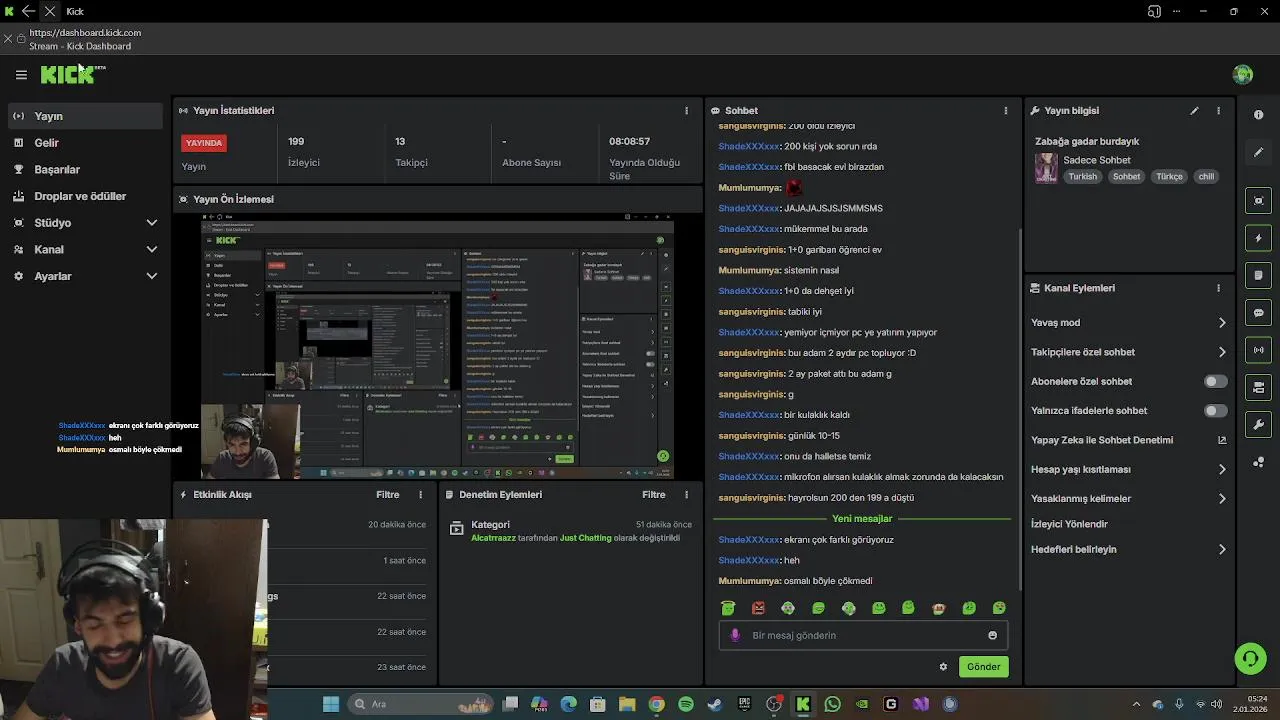1280x720 pixels.
Task: Open Gelir in sidebar
Action: pyautogui.click(x=85, y=143)
